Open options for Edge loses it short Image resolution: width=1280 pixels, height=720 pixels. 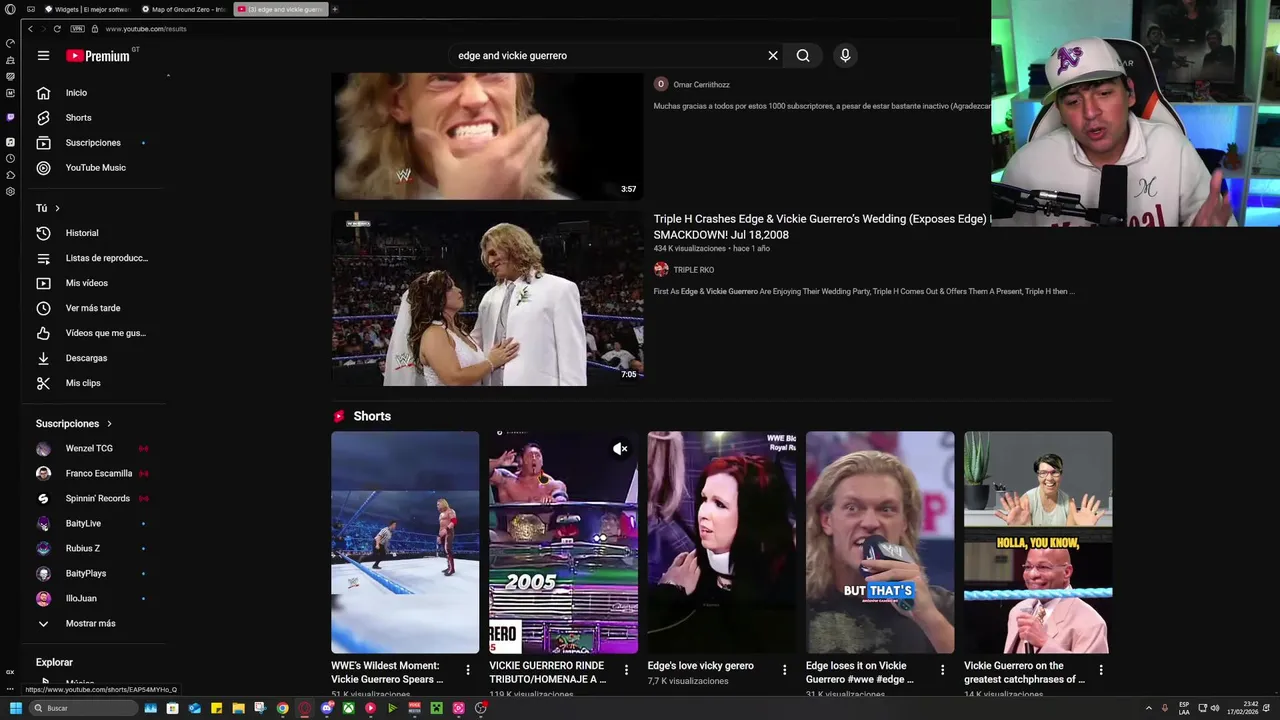point(942,670)
